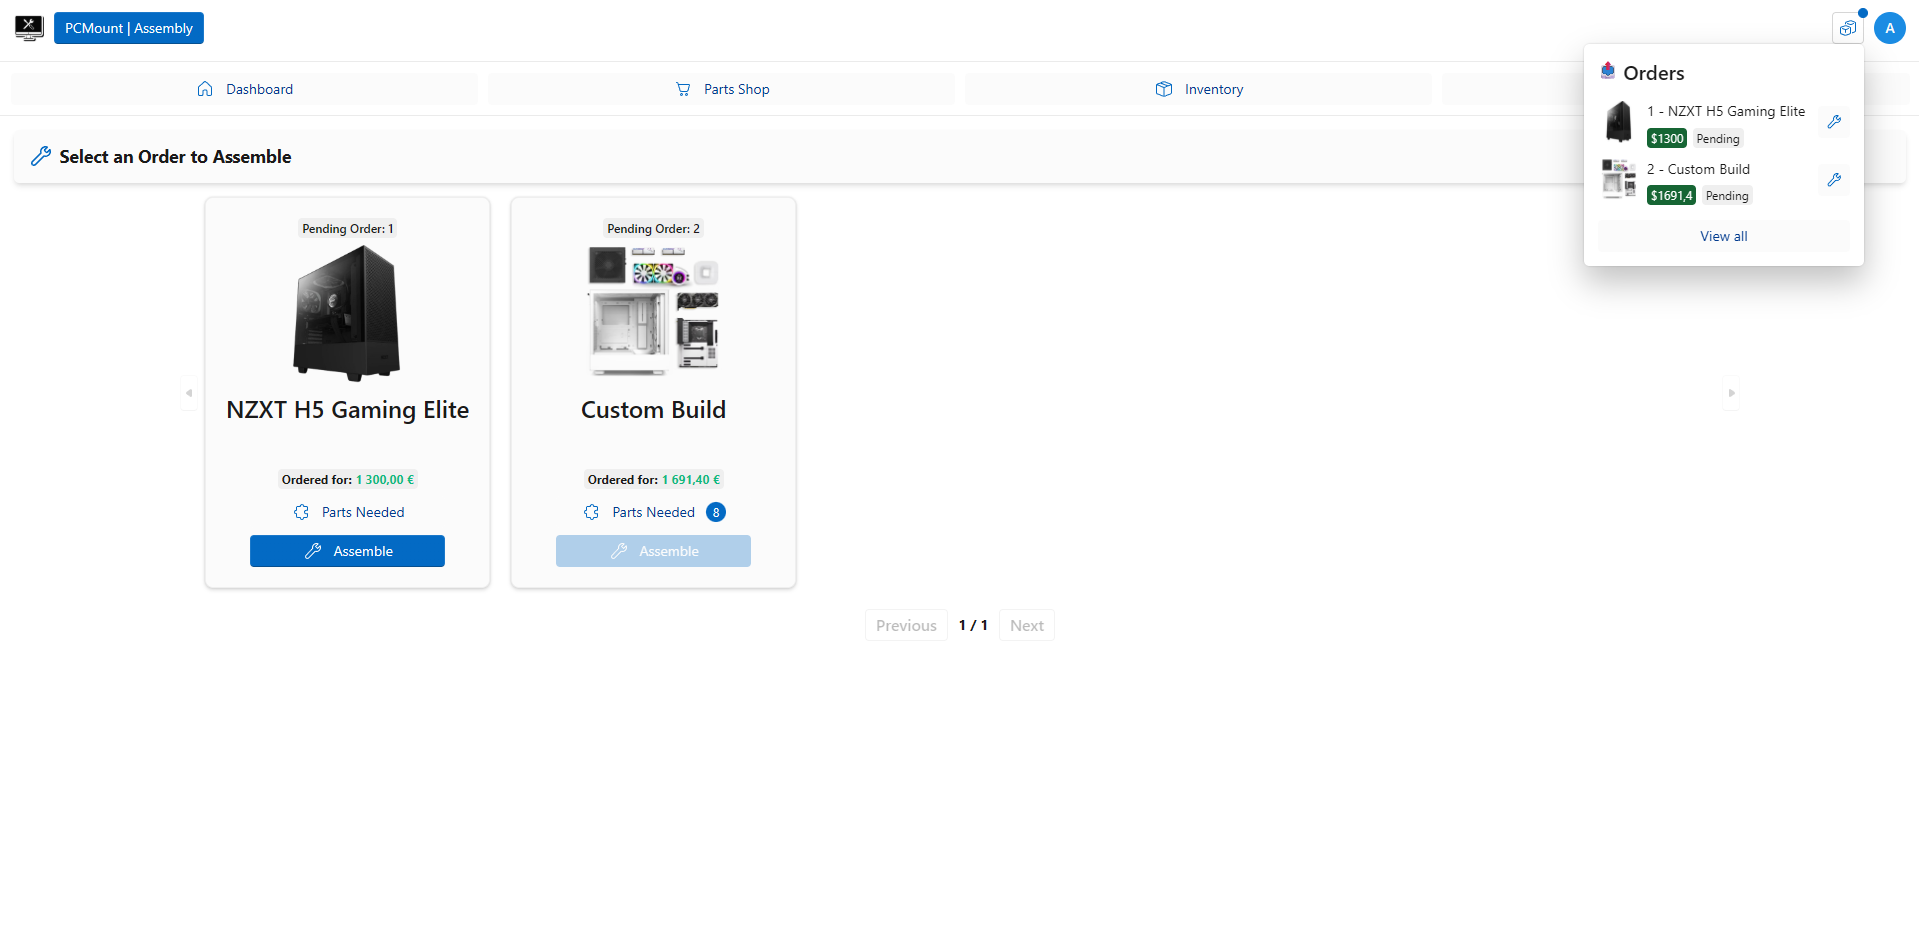Click disabled Assemble button on Custom Build
The height and width of the screenshot is (939, 1919).
[x=653, y=551]
